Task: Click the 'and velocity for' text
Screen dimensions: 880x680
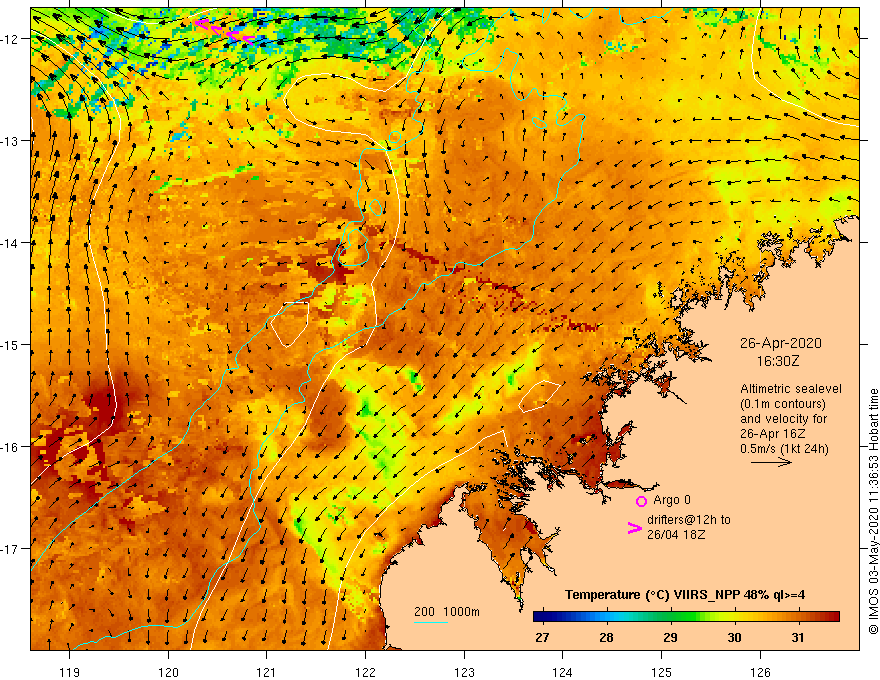Action: pyautogui.click(x=783, y=419)
